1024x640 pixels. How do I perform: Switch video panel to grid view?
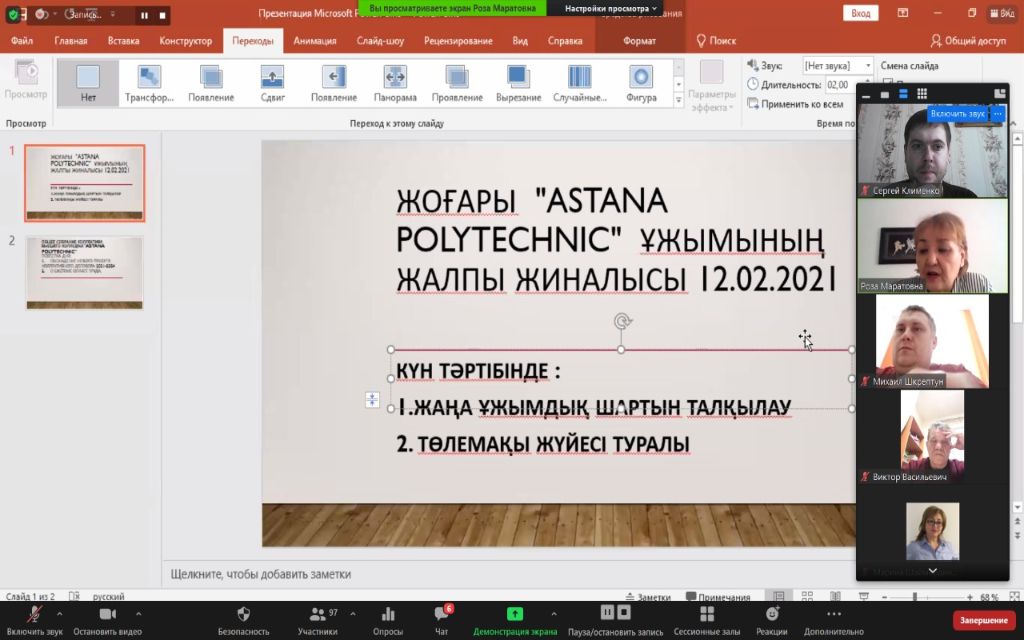[921, 94]
